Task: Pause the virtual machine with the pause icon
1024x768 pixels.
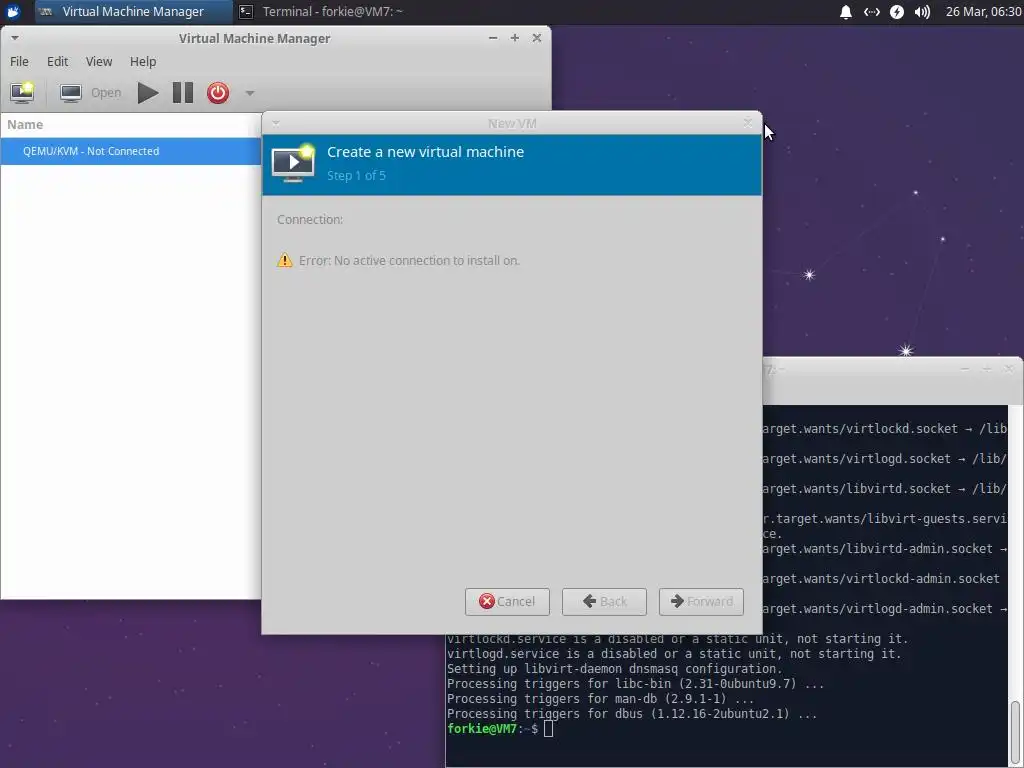Action: coord(183,93)
